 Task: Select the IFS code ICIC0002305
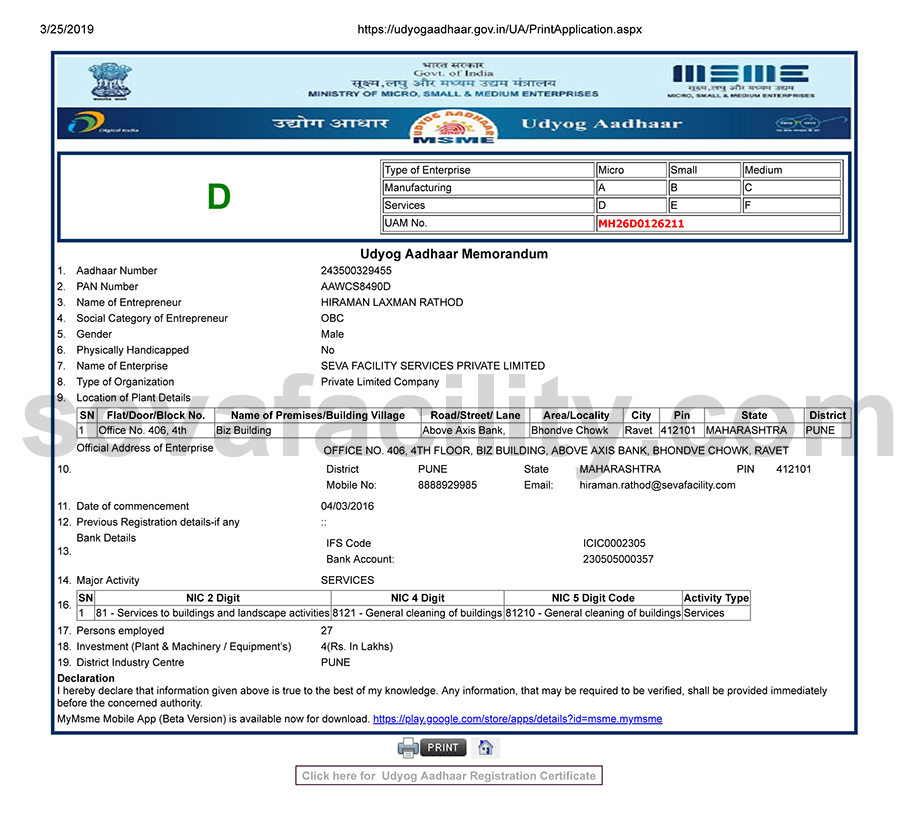[x=614, y=543]
